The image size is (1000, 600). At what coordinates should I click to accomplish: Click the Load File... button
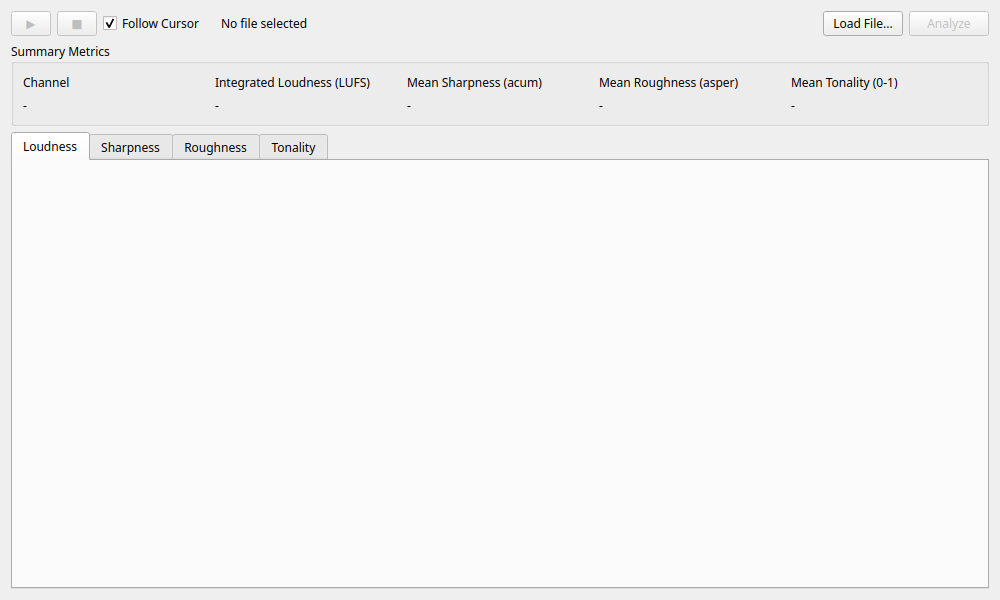[x=862, y=23]
